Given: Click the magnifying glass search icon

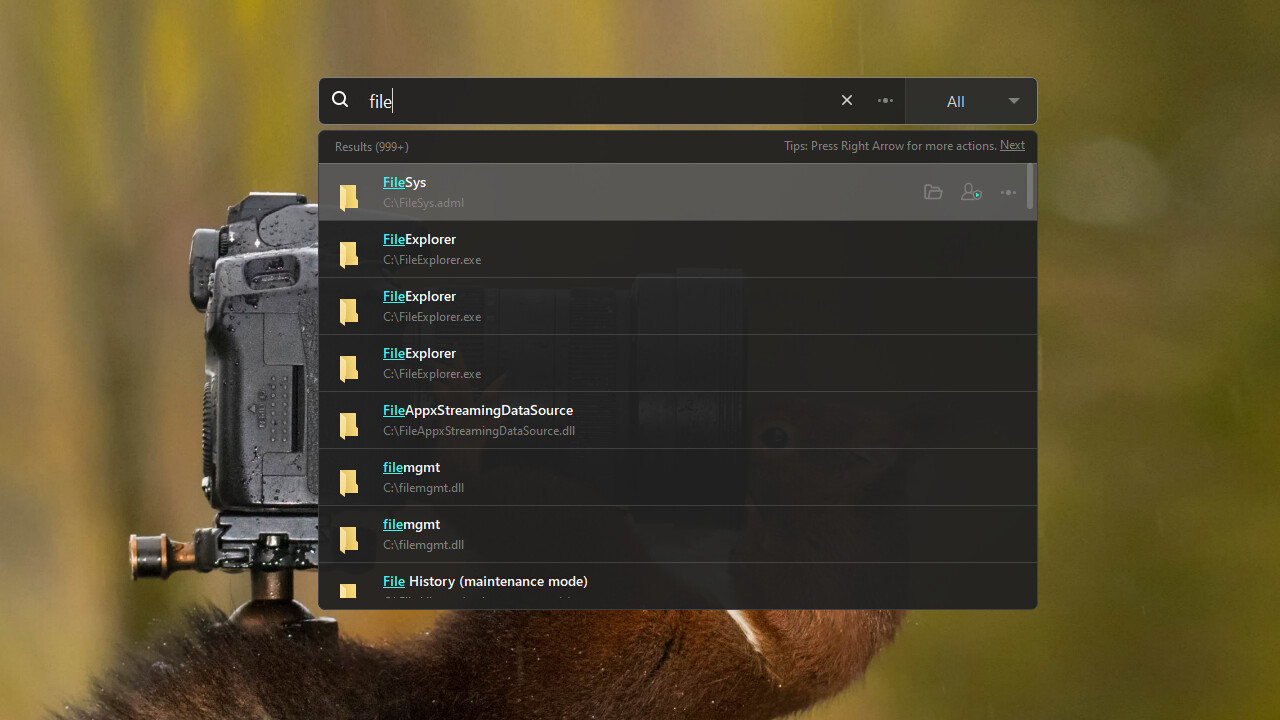Looking at the screenshot, I should 340,100.
